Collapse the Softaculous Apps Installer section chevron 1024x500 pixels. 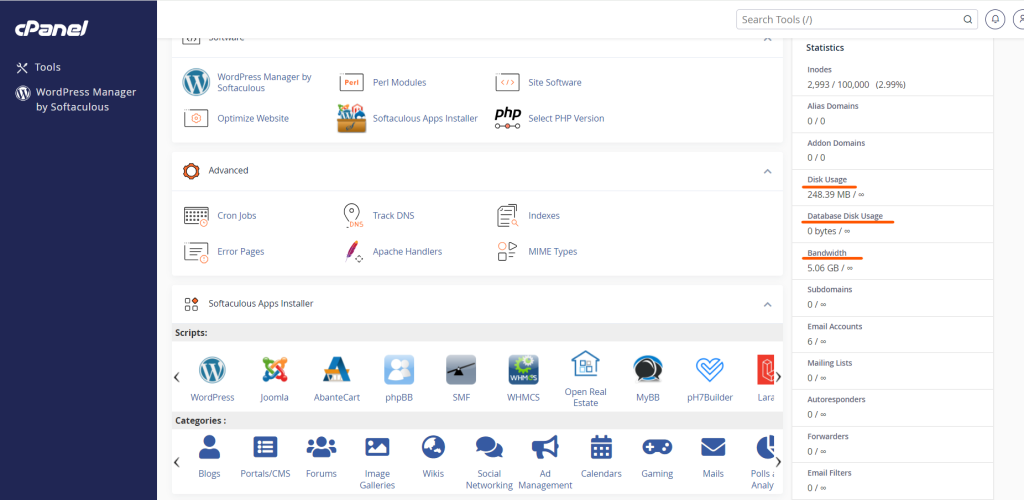pos(767,304)
